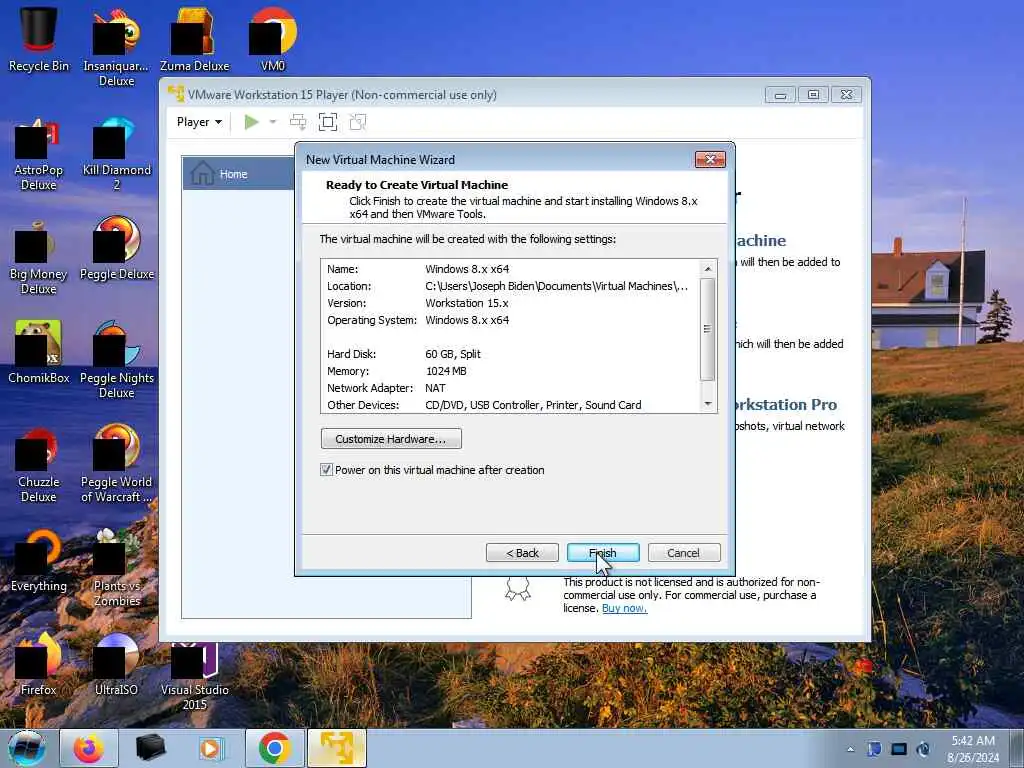
Task: Click the Memory 1024 MB value
Action: pyautogui.click(x=446, y=371)
